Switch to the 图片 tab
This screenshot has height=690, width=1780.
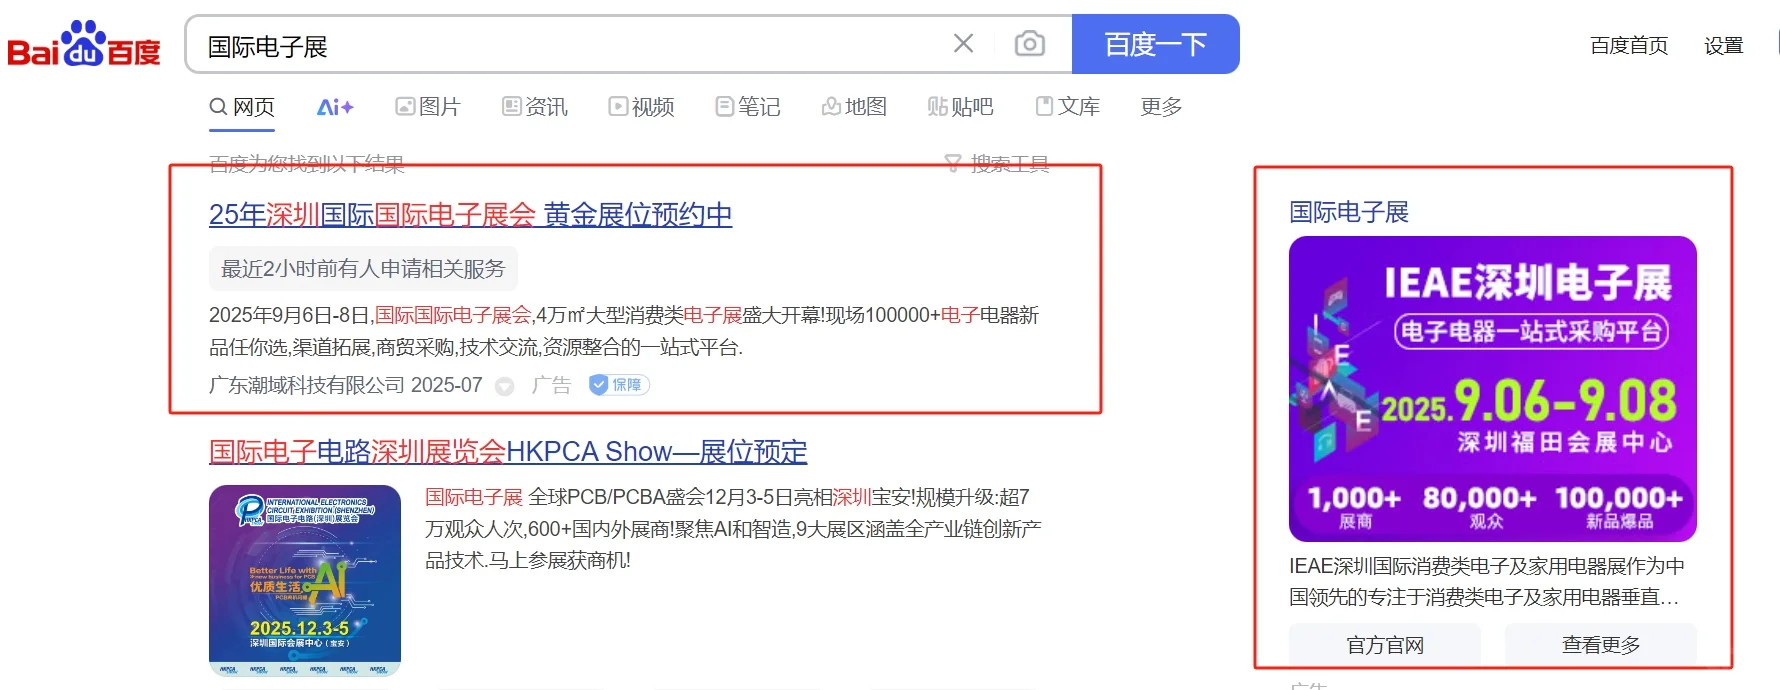point(428,107)
